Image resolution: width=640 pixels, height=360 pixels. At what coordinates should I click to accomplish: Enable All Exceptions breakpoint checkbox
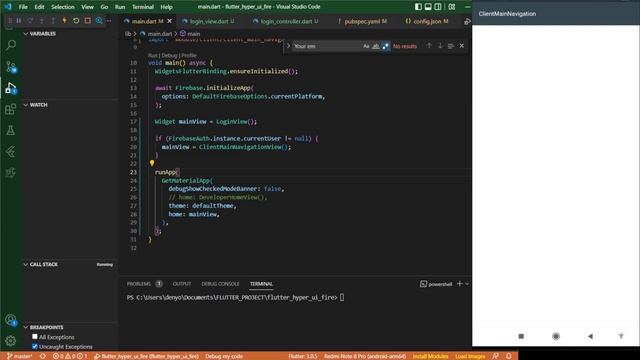coord(35,337)
